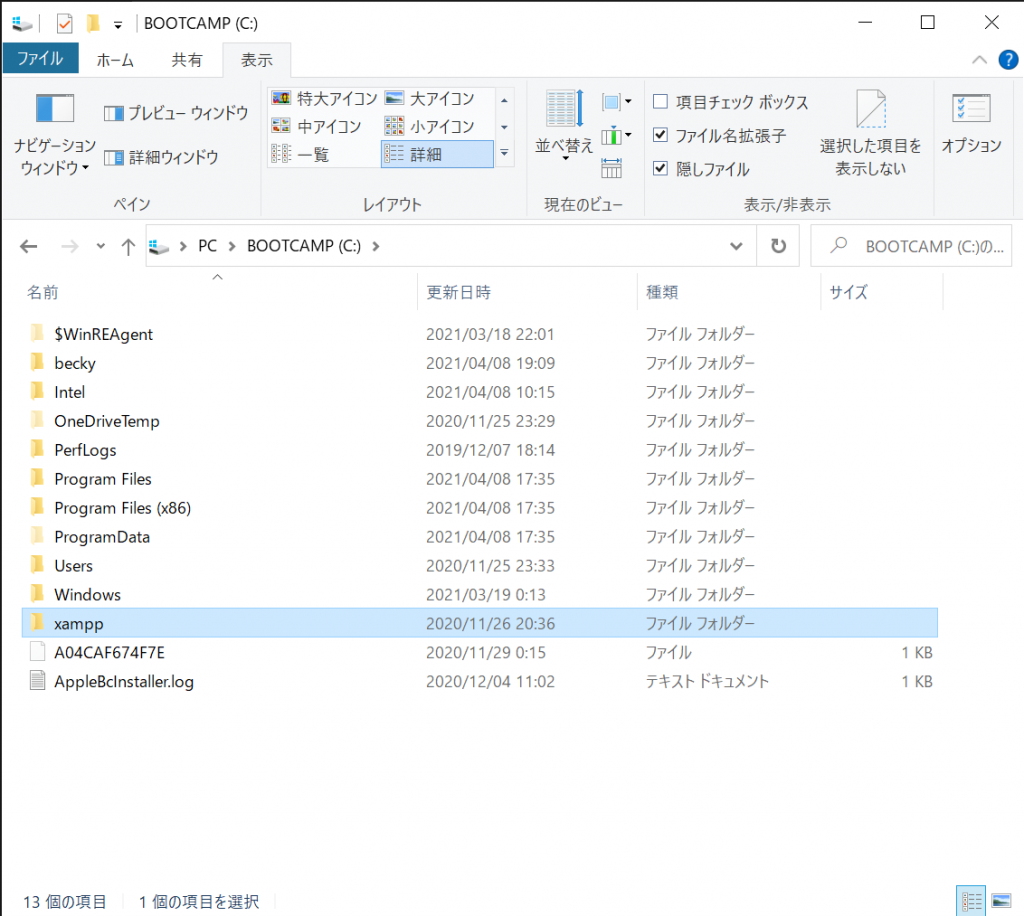
Task: Sort by the Date modified (更新日時) column header
Action: click(459, 292)
